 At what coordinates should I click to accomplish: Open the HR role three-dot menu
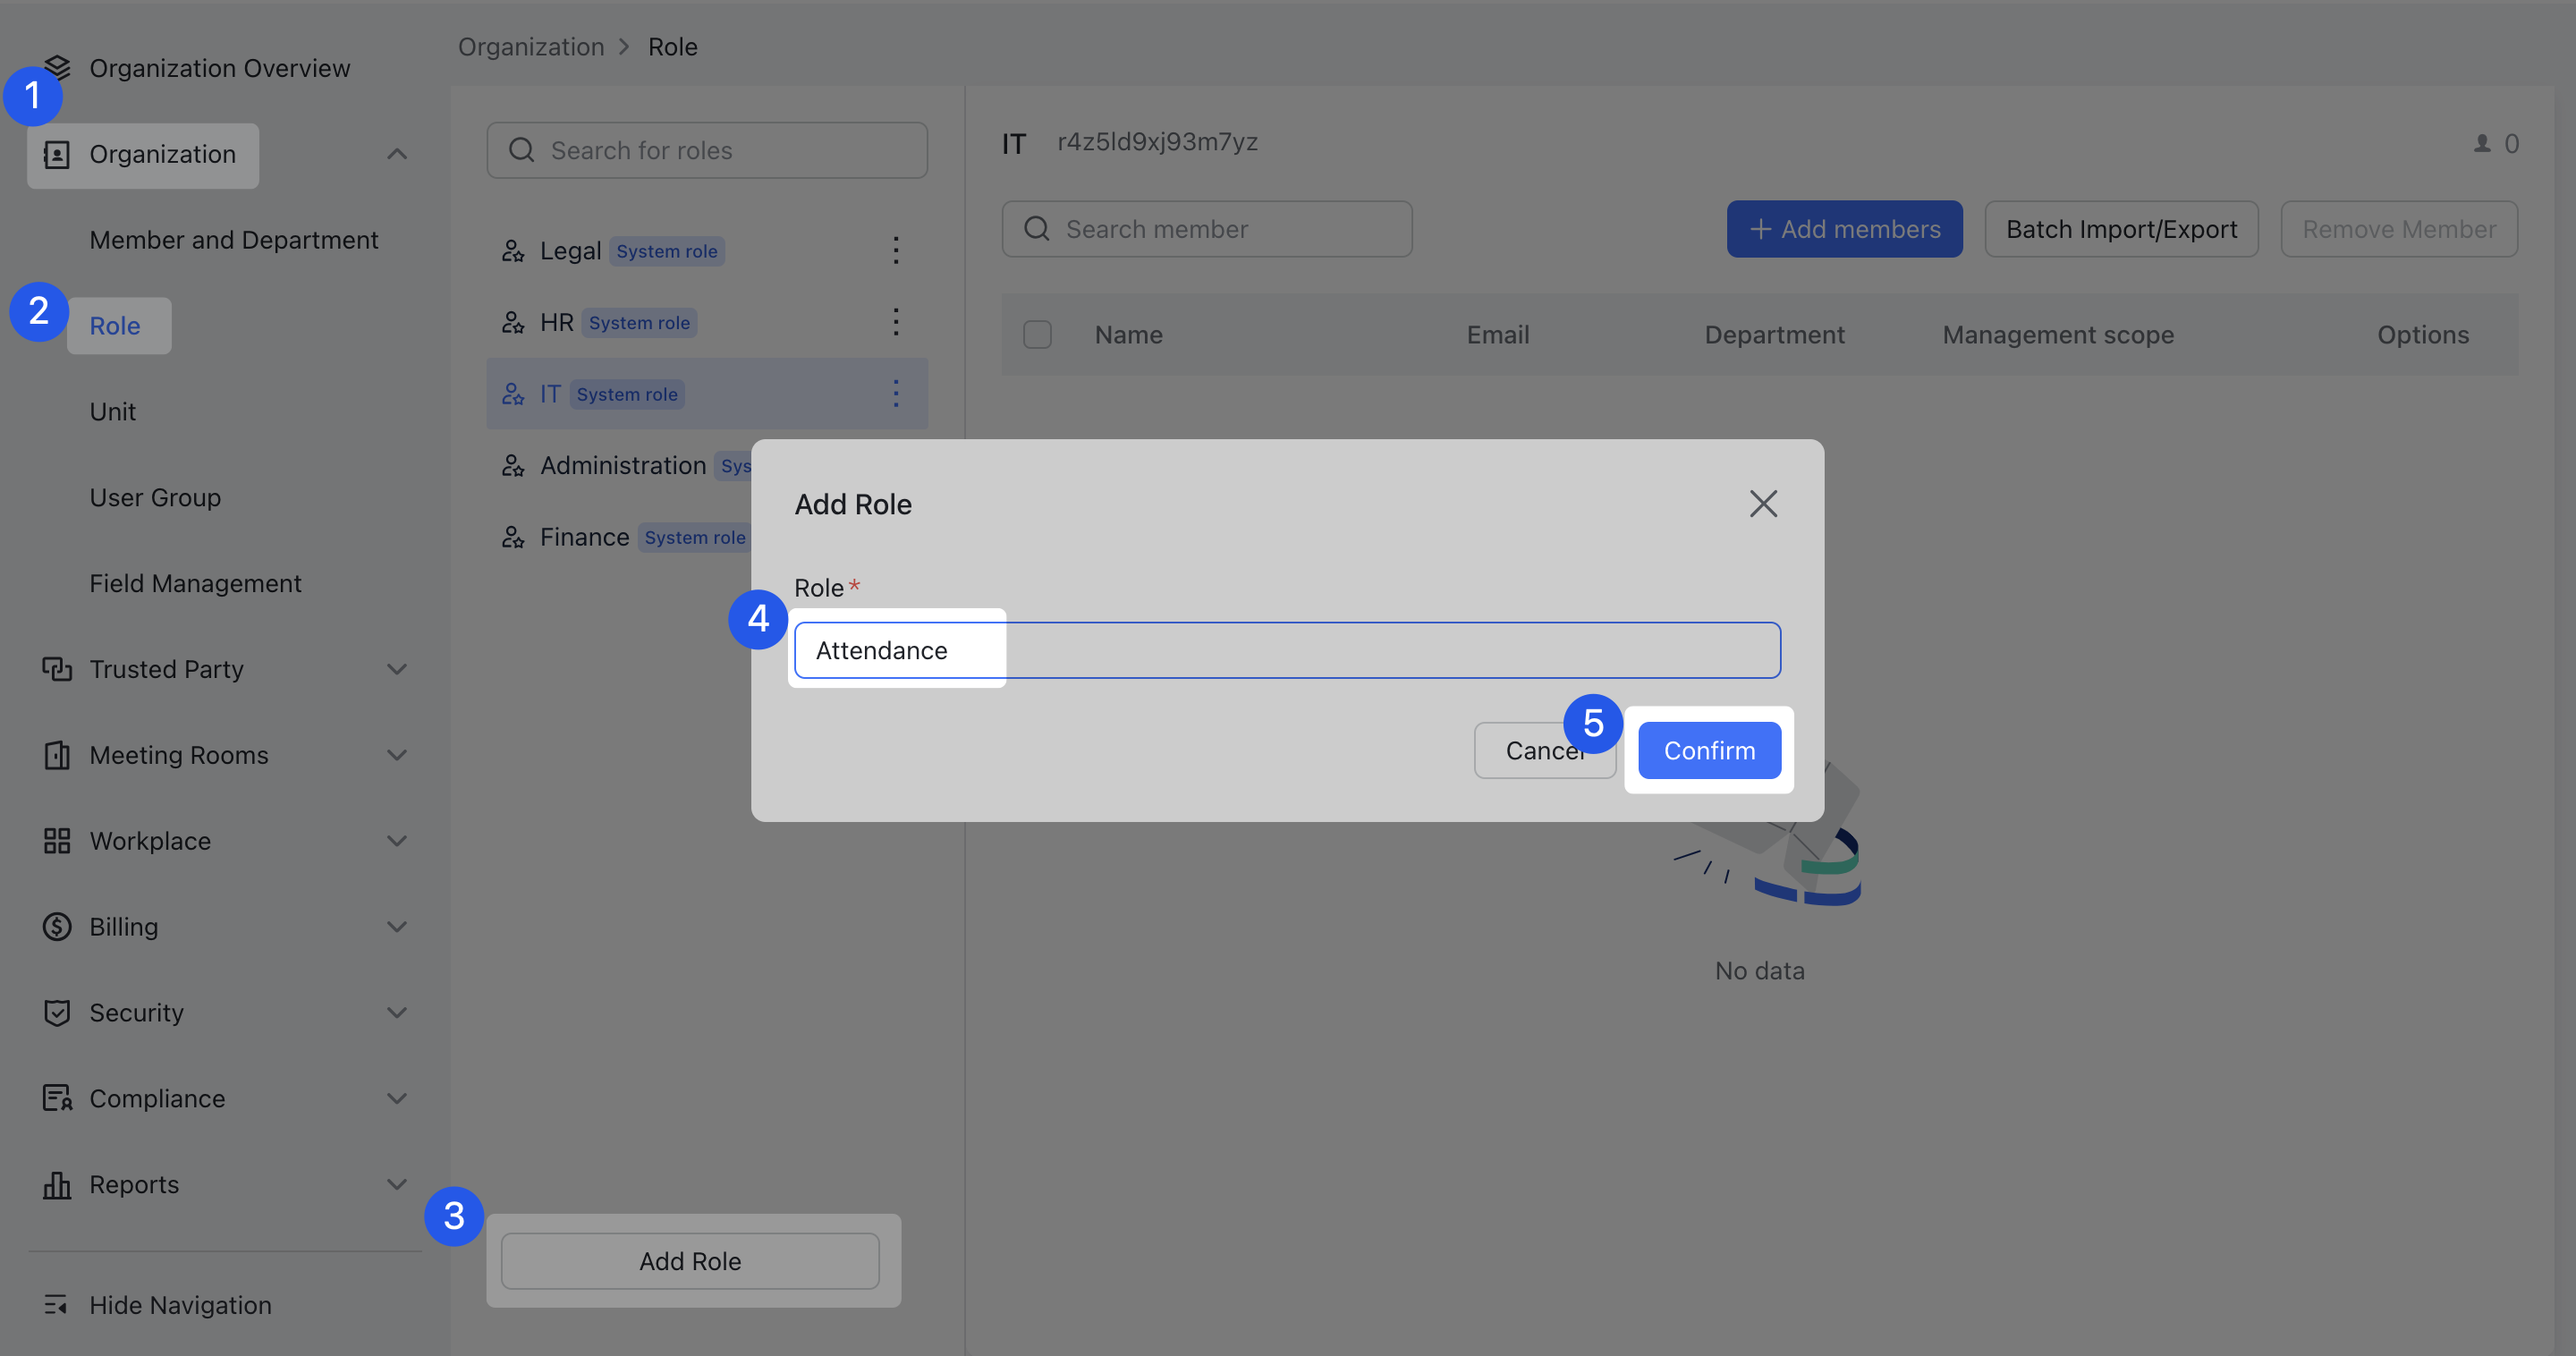coord(896,322)
